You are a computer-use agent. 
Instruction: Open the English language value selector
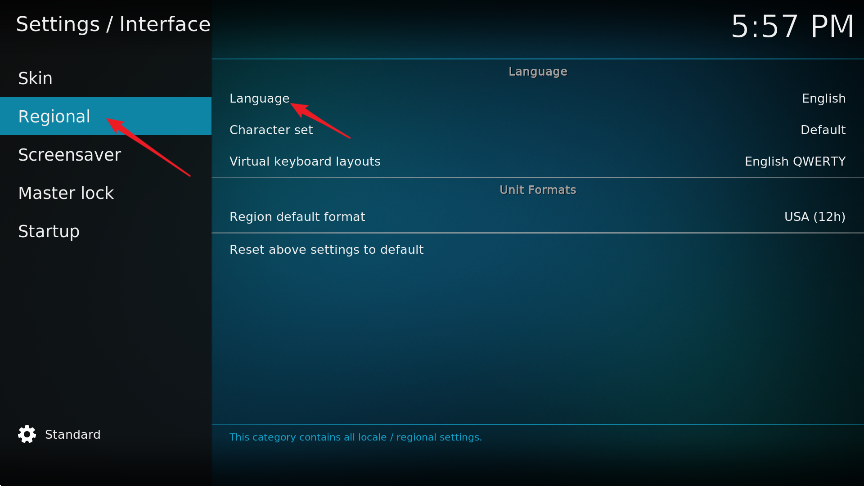click(823, 99)
